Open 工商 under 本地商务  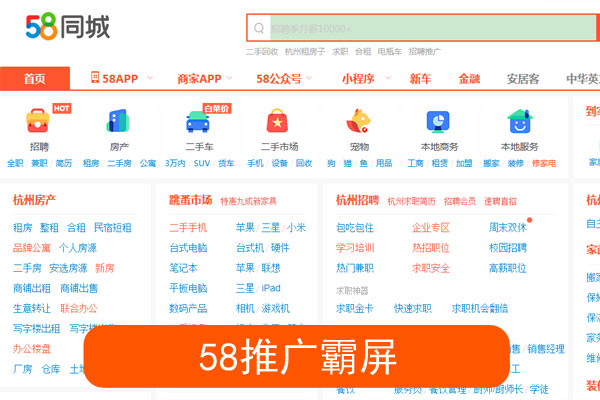(415, 163)
